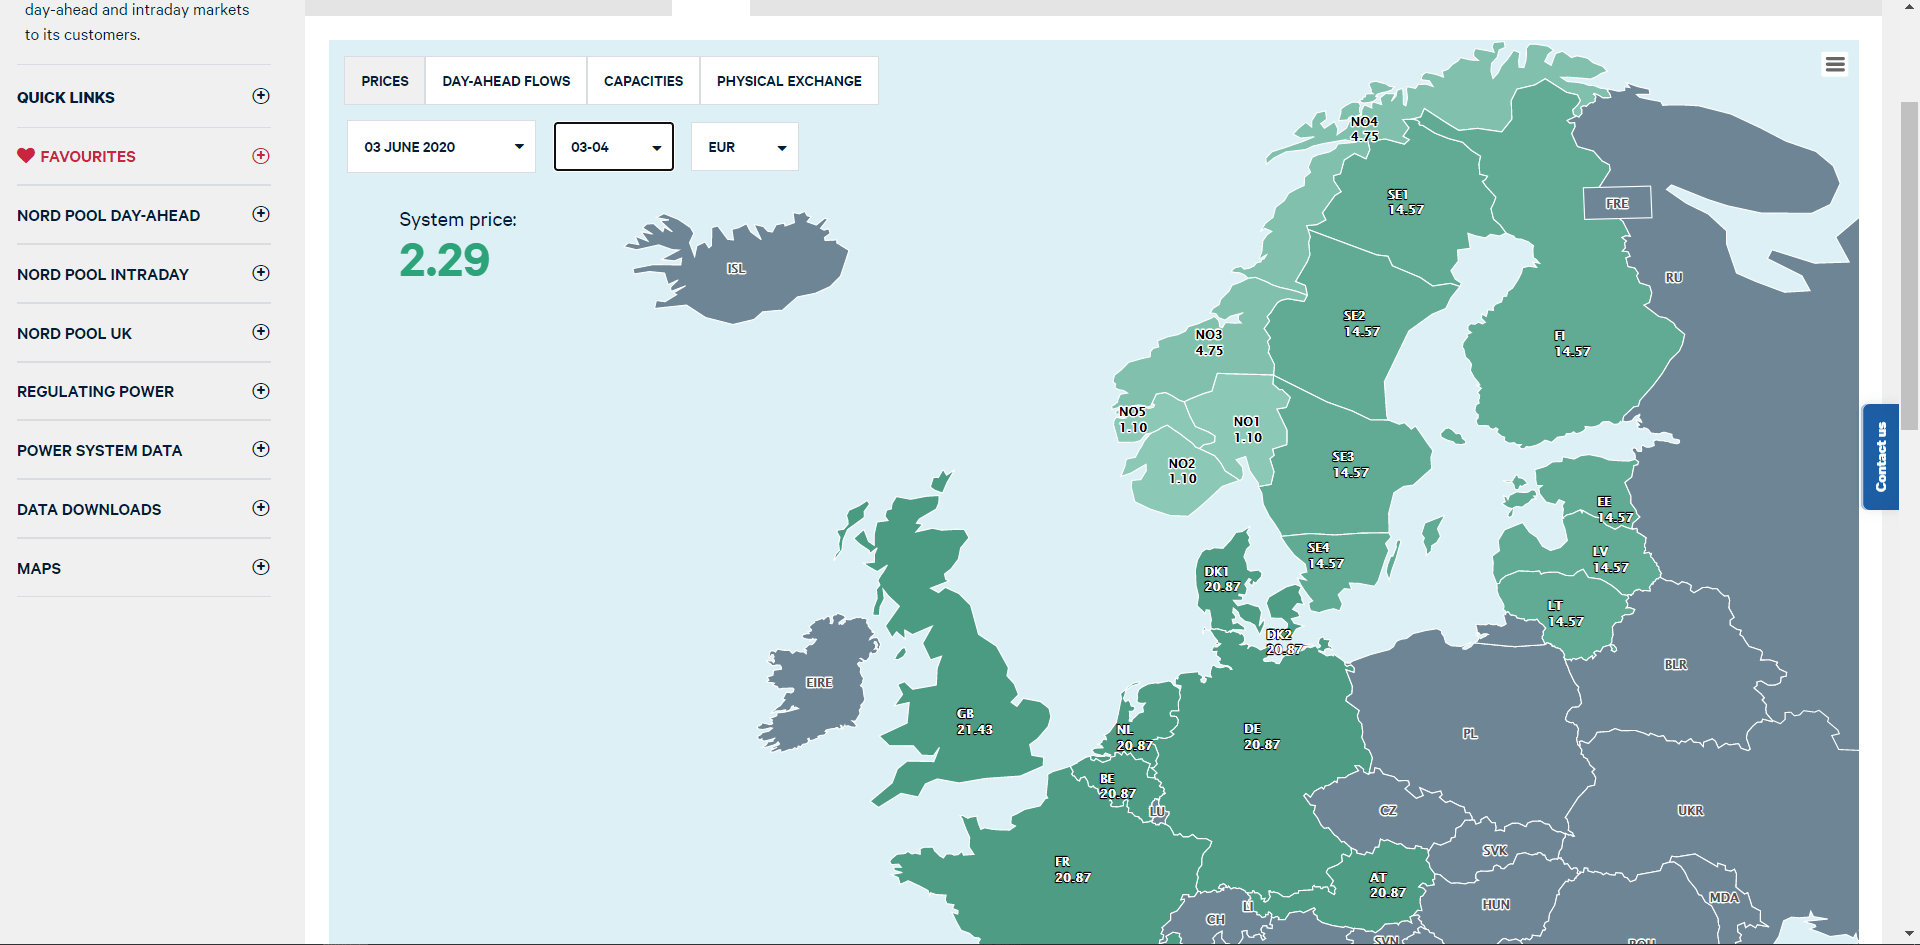
Task: Expand the Maps section plus icon
Action: (x=261, y=567)
